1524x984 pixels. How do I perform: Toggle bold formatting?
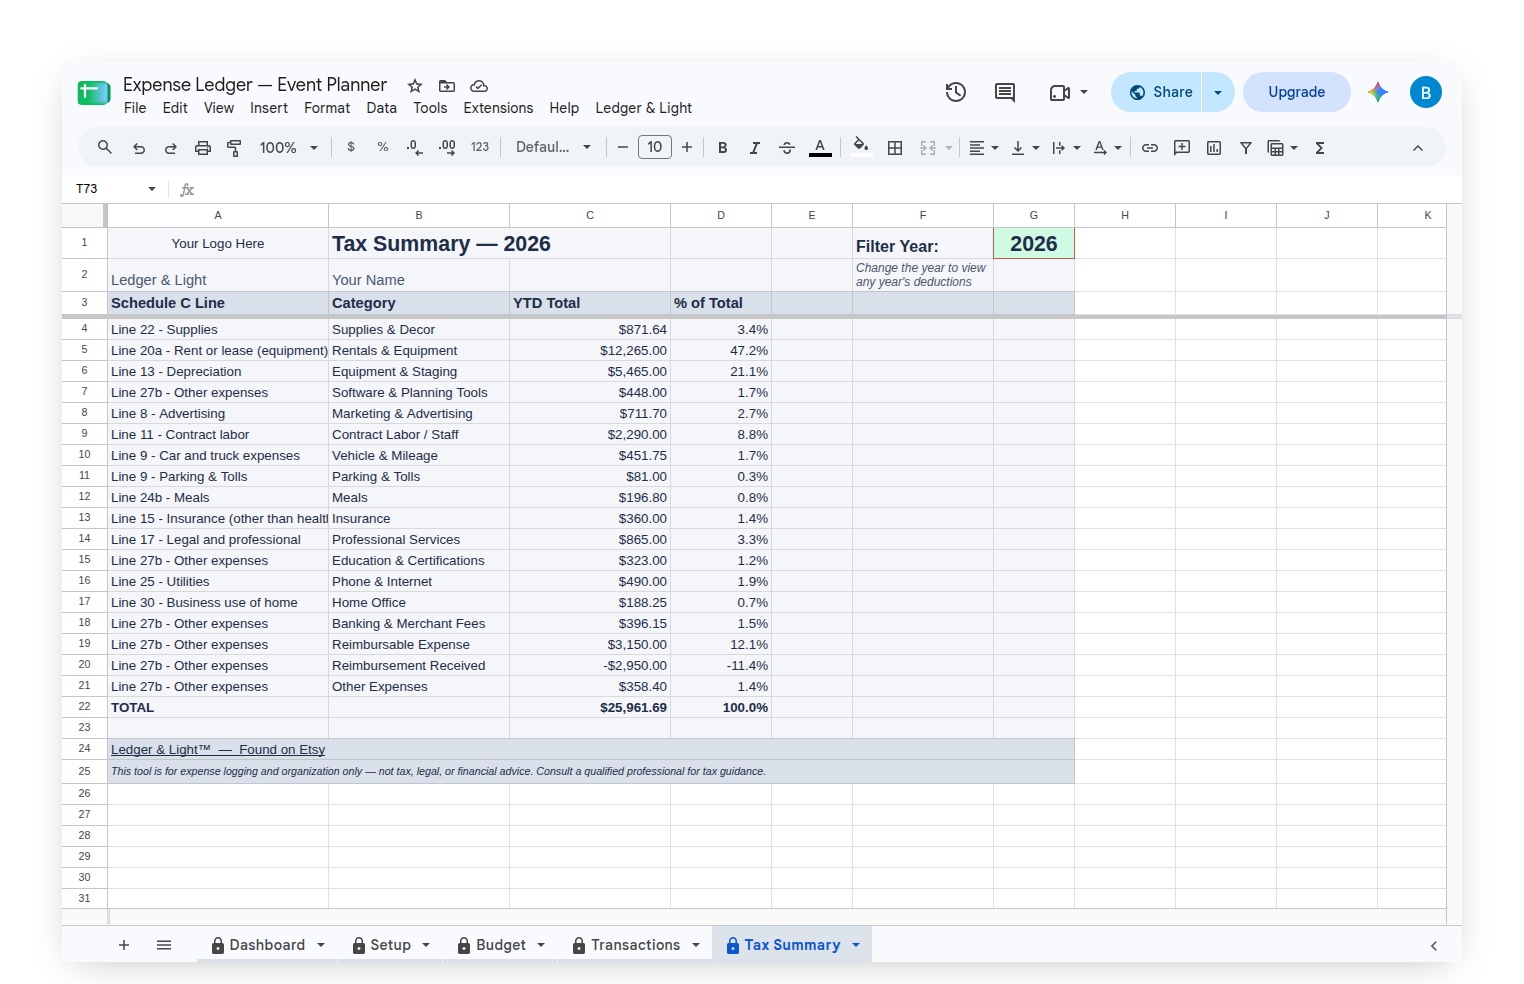click(723, 148)
